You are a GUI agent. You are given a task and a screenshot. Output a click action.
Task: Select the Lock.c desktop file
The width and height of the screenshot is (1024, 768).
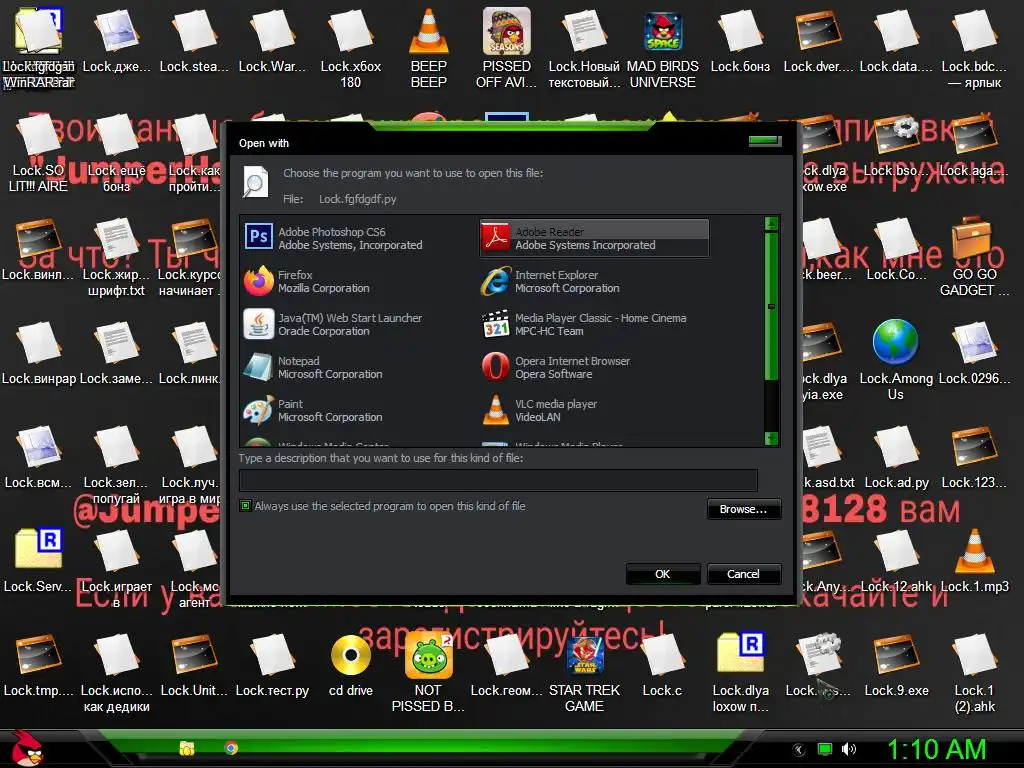coord(662,665)
